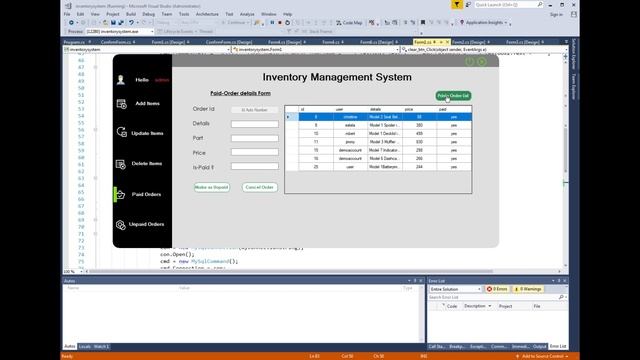640x360 pixels.
Task: Click the bookmark toolbar icon
Action: tap(423, 22)
